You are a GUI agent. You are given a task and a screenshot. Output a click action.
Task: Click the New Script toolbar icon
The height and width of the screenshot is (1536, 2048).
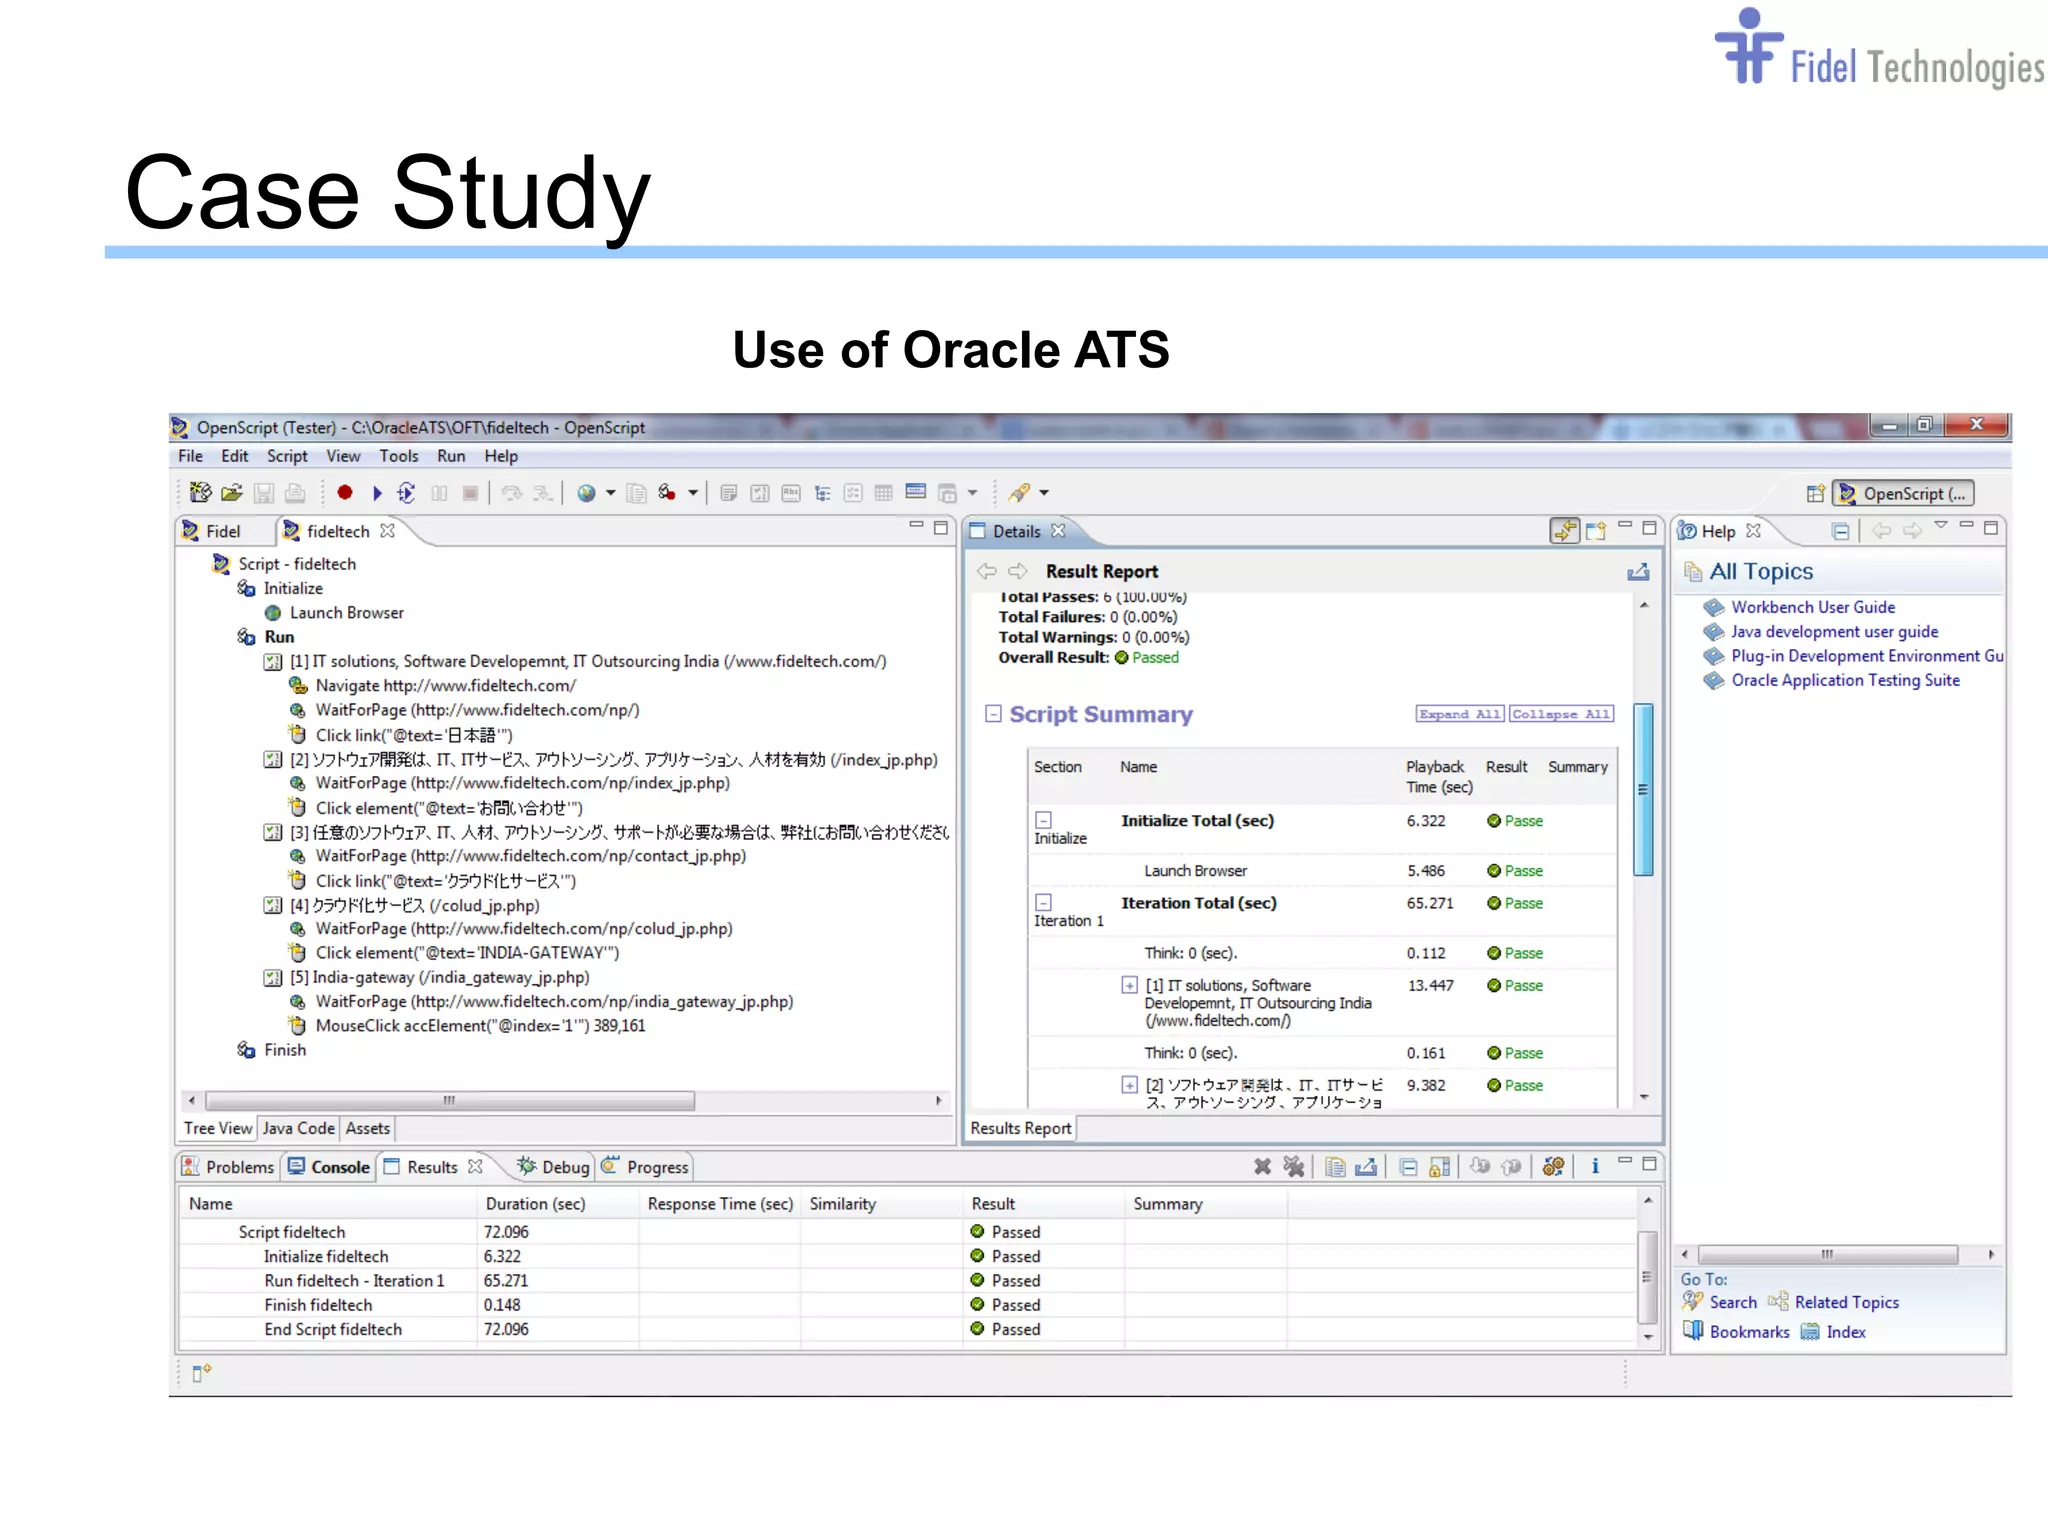click(x=201, y=492)
